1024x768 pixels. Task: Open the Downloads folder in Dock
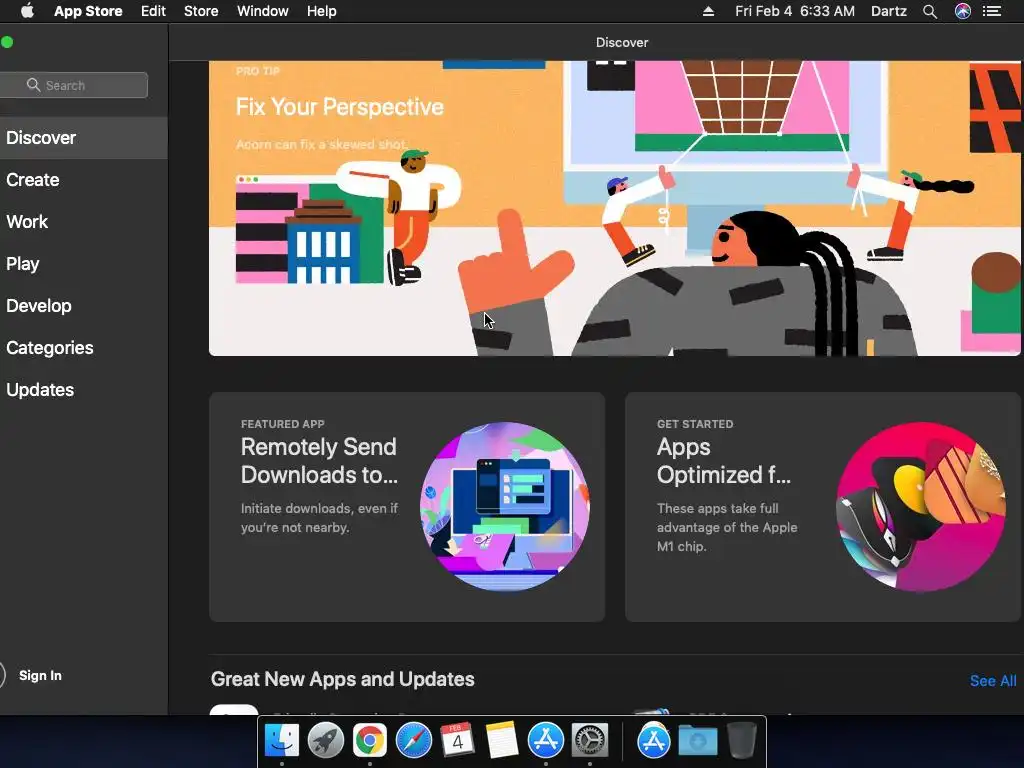697,741
